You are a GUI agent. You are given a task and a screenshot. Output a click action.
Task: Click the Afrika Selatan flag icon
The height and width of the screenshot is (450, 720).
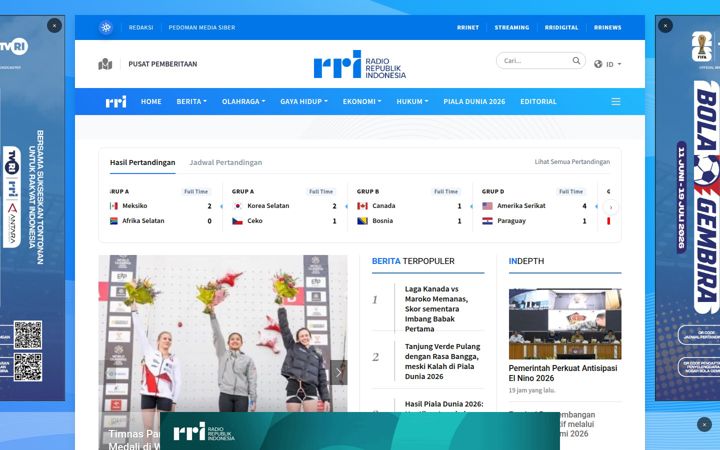click(114, 221)
